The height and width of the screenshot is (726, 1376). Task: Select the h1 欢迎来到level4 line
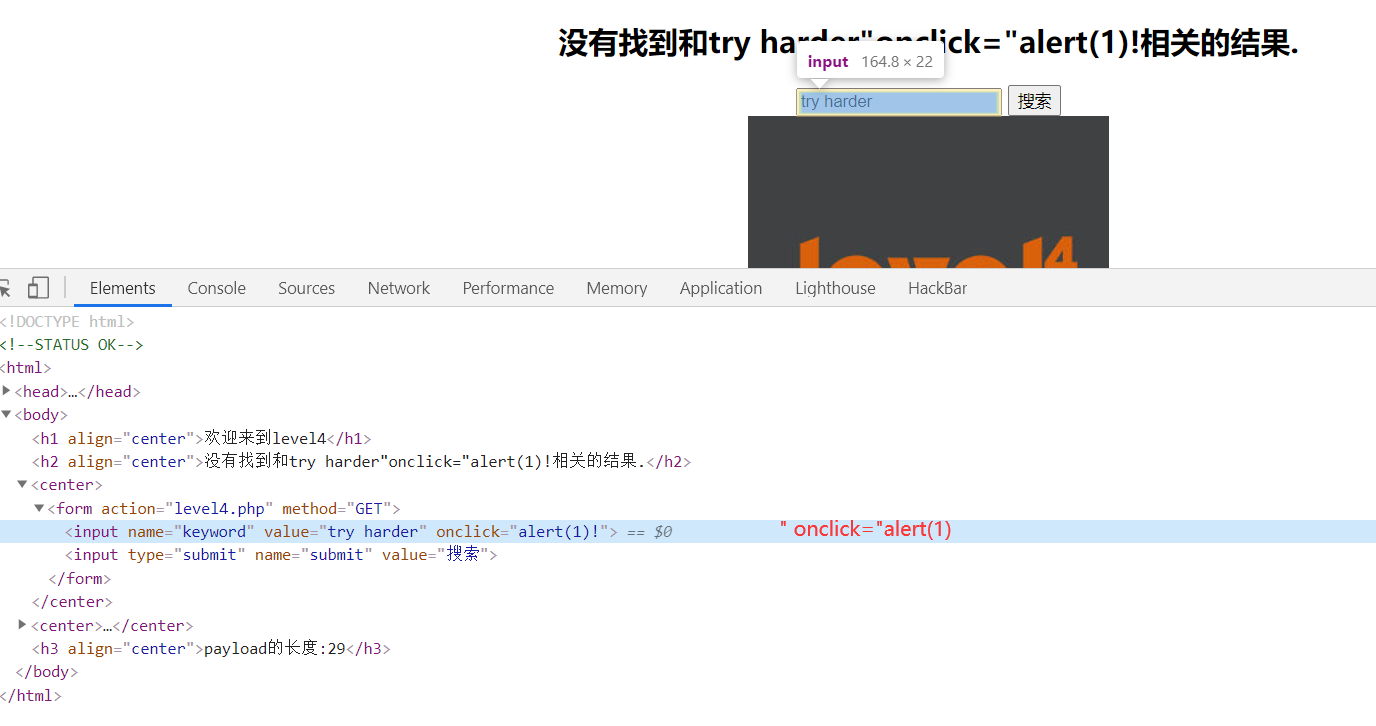coord(201,438)
